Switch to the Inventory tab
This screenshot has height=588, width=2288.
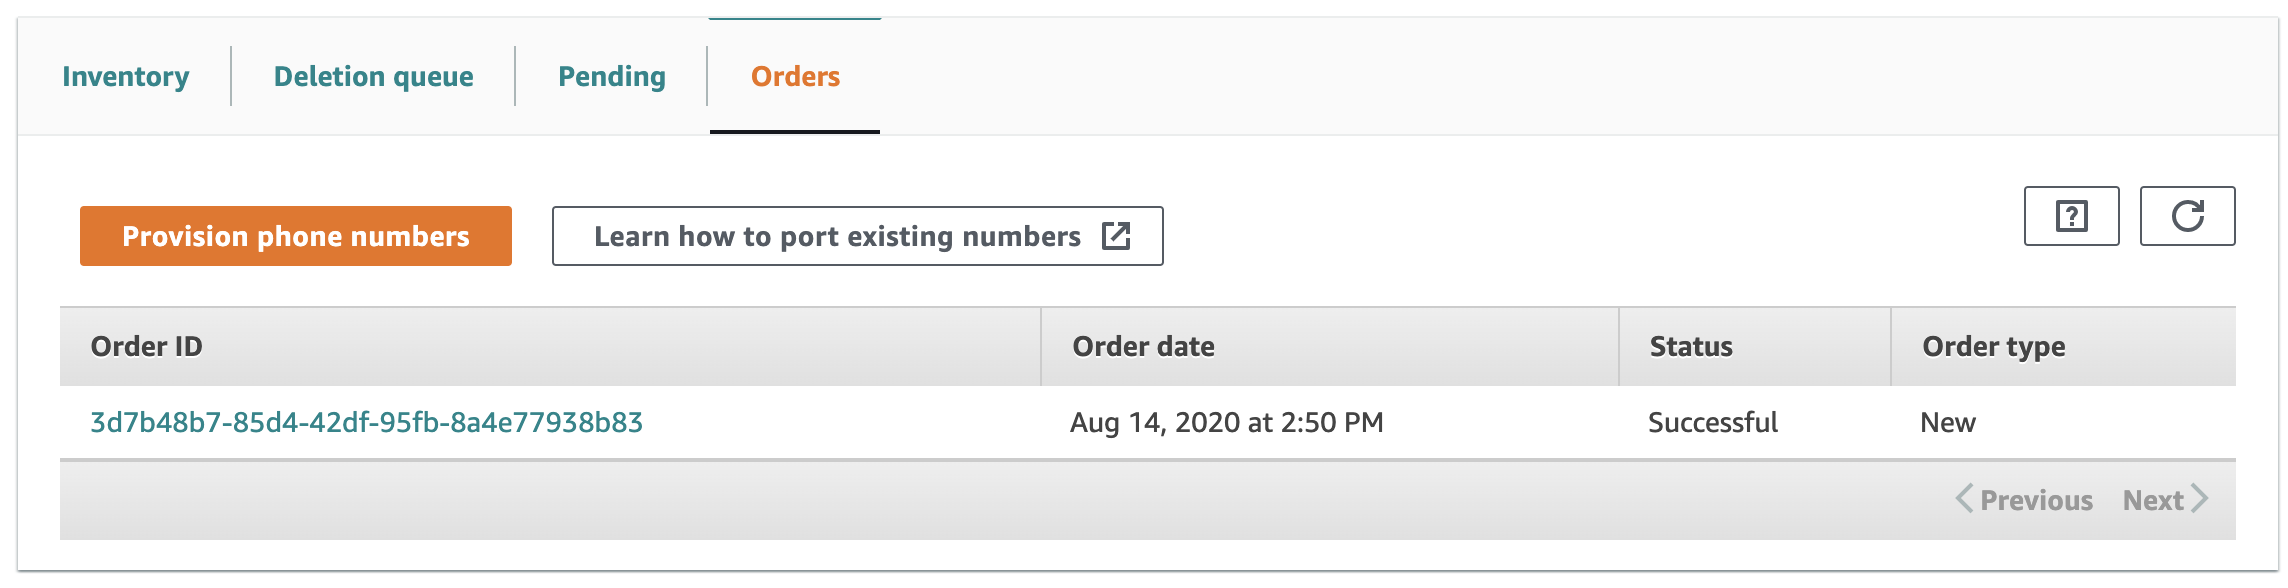126,77
